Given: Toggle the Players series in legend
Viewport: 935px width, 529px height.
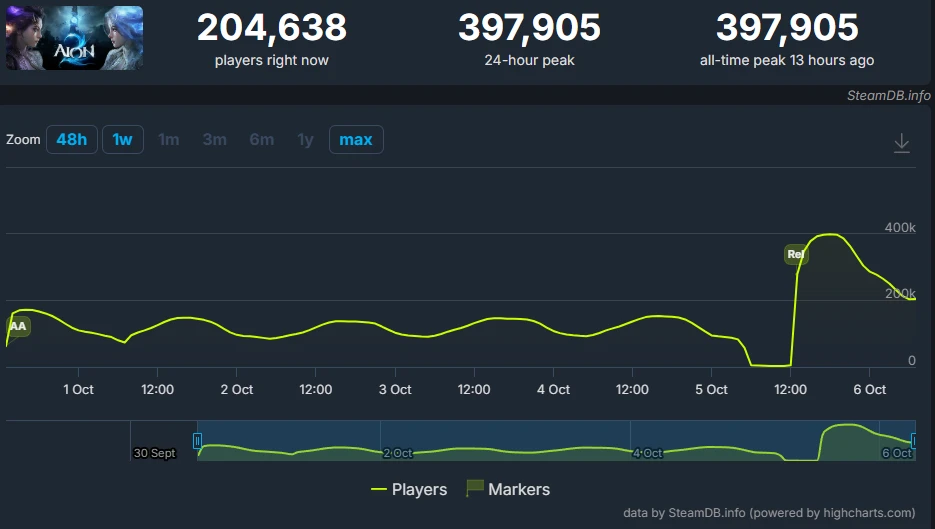Looking at the screenshot, I should (x=409, y=490).
